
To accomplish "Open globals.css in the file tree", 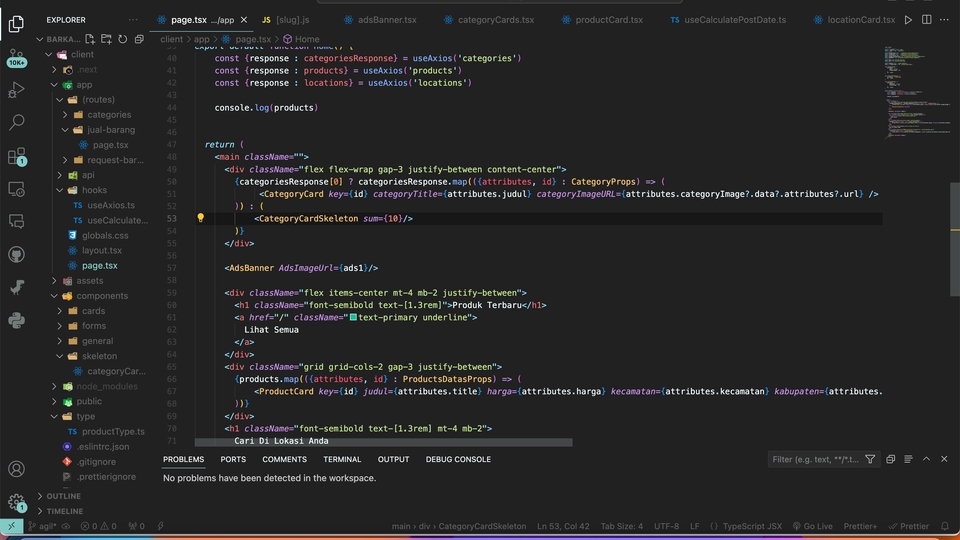I will coord(105,235).
